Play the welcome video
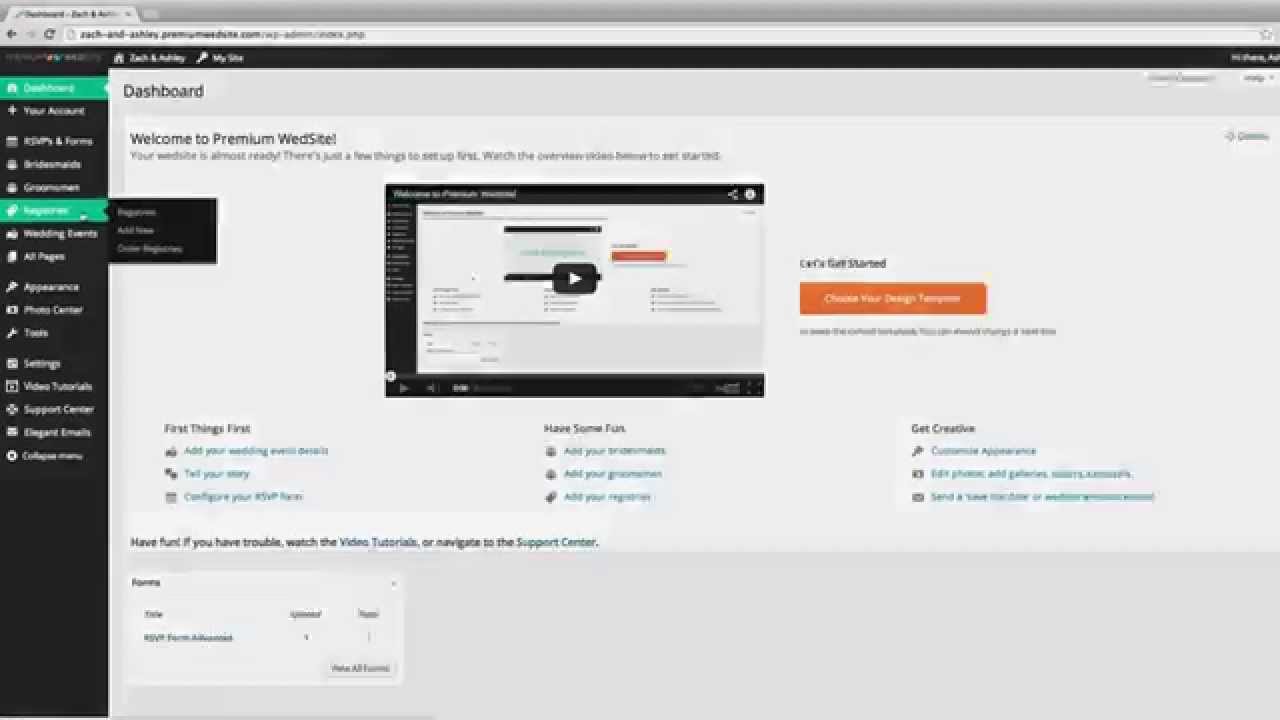The height and width of the screenshot is (720, 1280). [574, 279]
